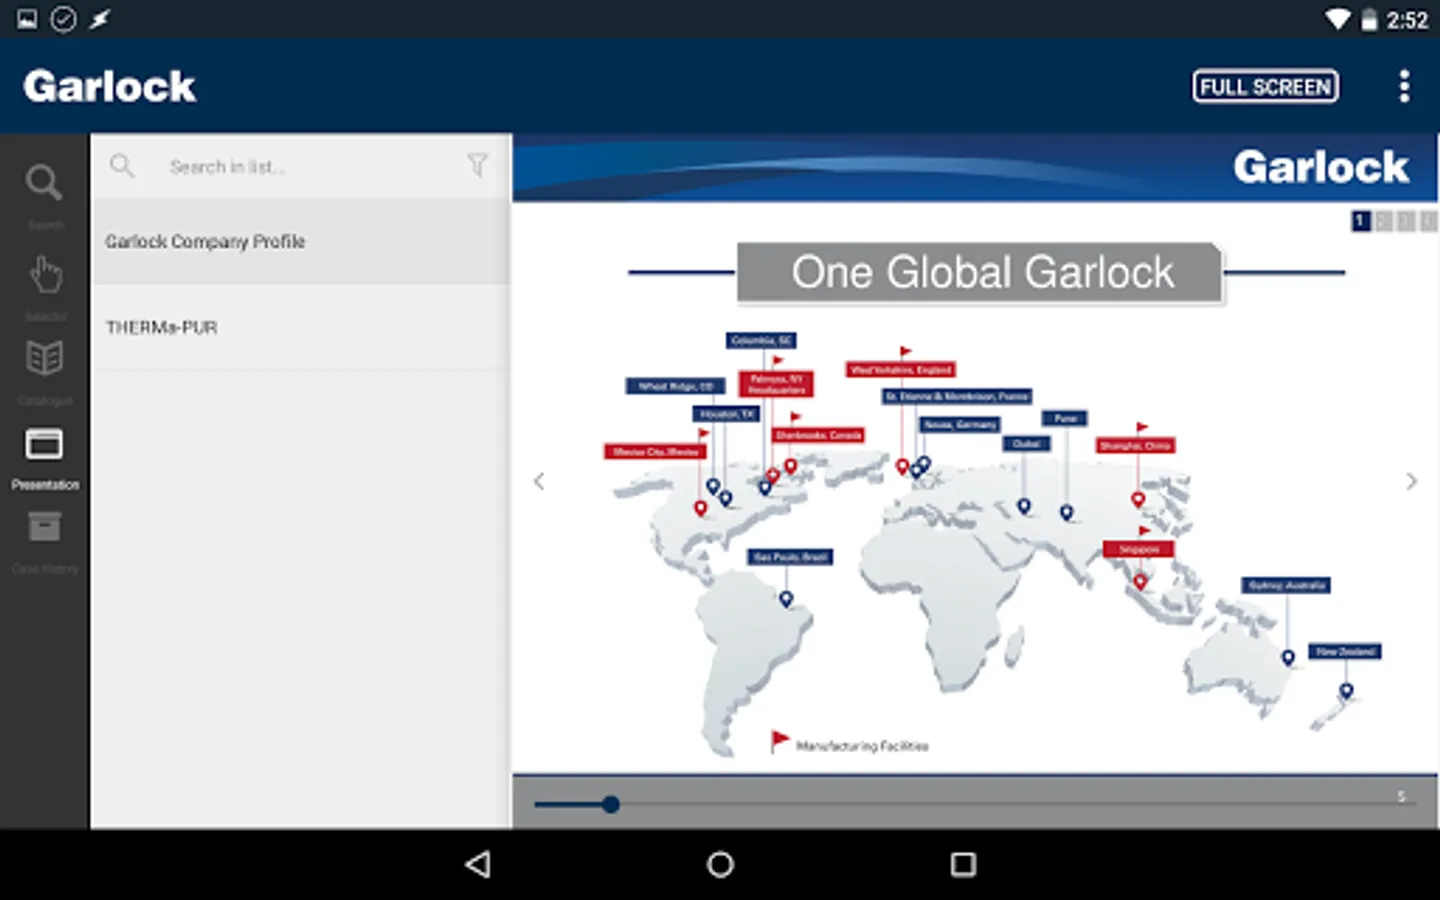Click the Pune map pin
This screenshot has width=1440, height=900.
1067,513
